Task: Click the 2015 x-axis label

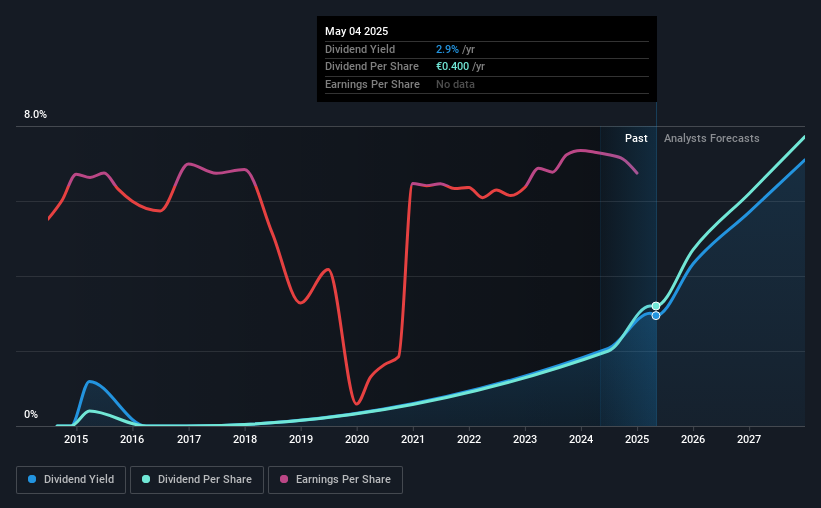Action: [x=76, y=439]
